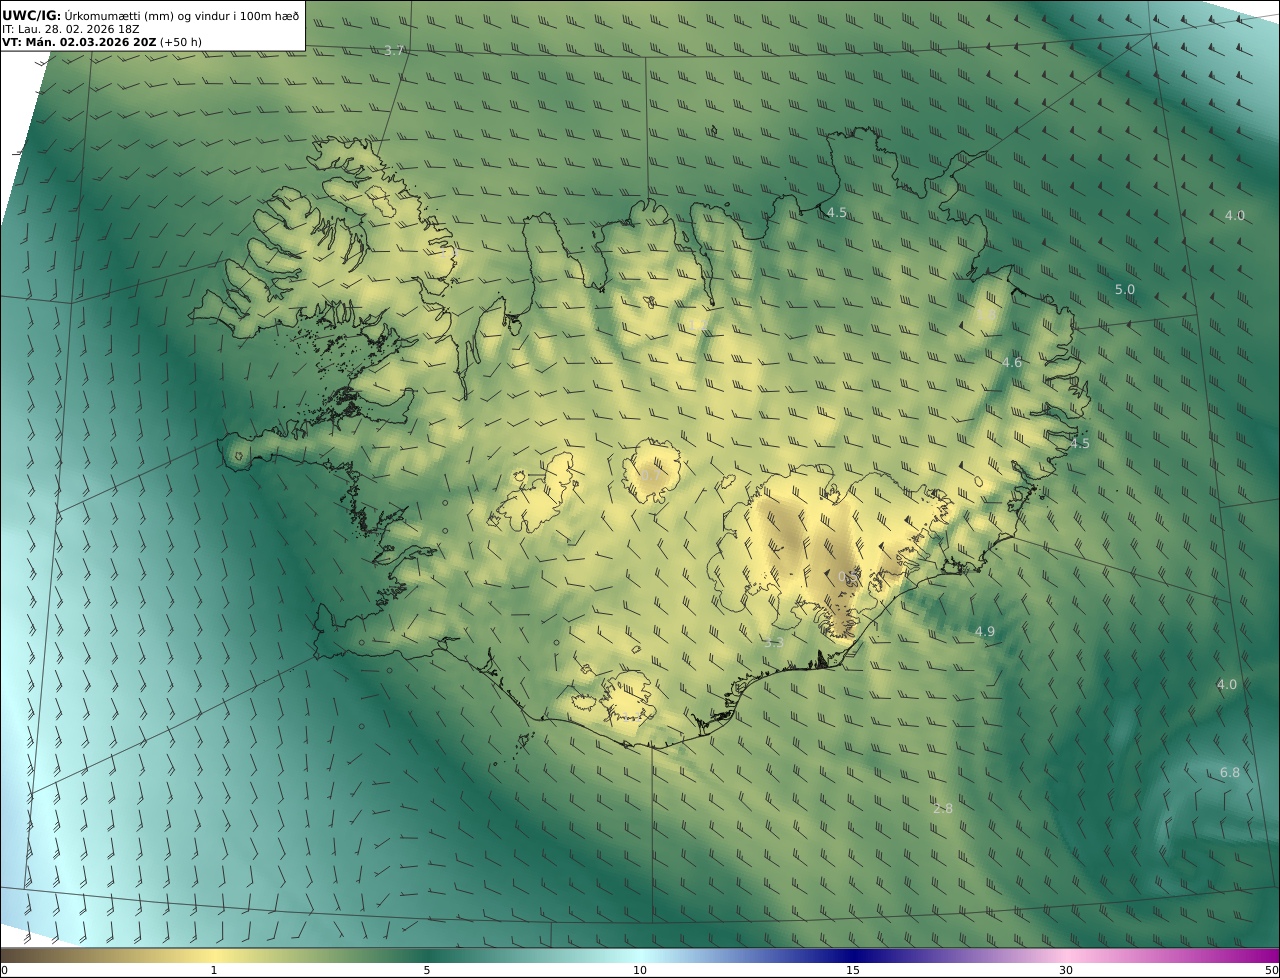Click the colorbar tick label 30
The height and width of the screenshot is (978, 1280).
(1066, 970)
